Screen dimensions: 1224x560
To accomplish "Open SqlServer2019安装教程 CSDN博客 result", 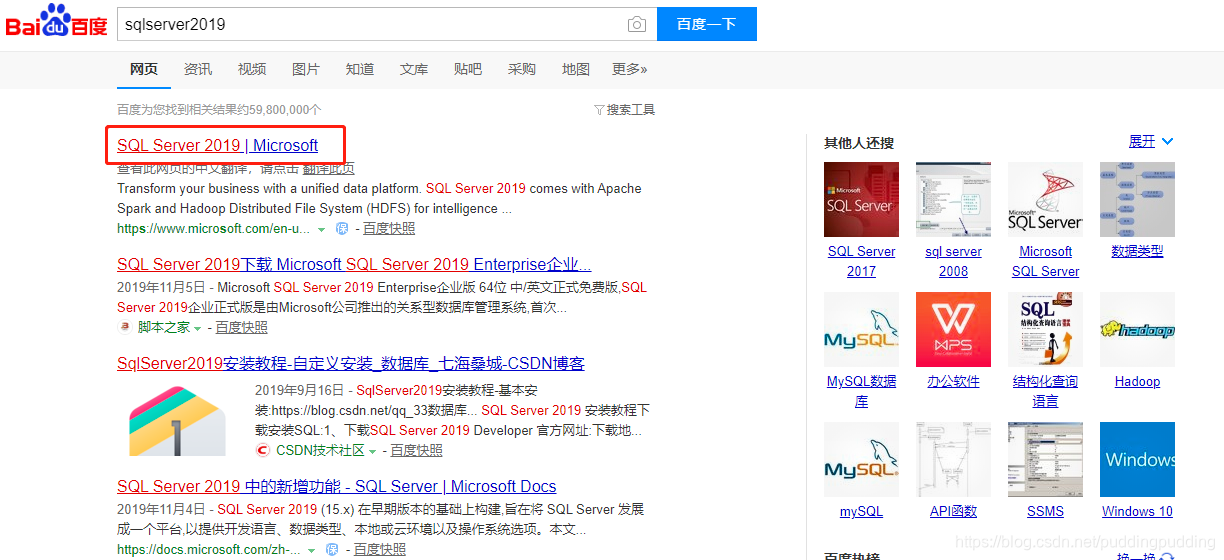I will click(x=351, y=363).
